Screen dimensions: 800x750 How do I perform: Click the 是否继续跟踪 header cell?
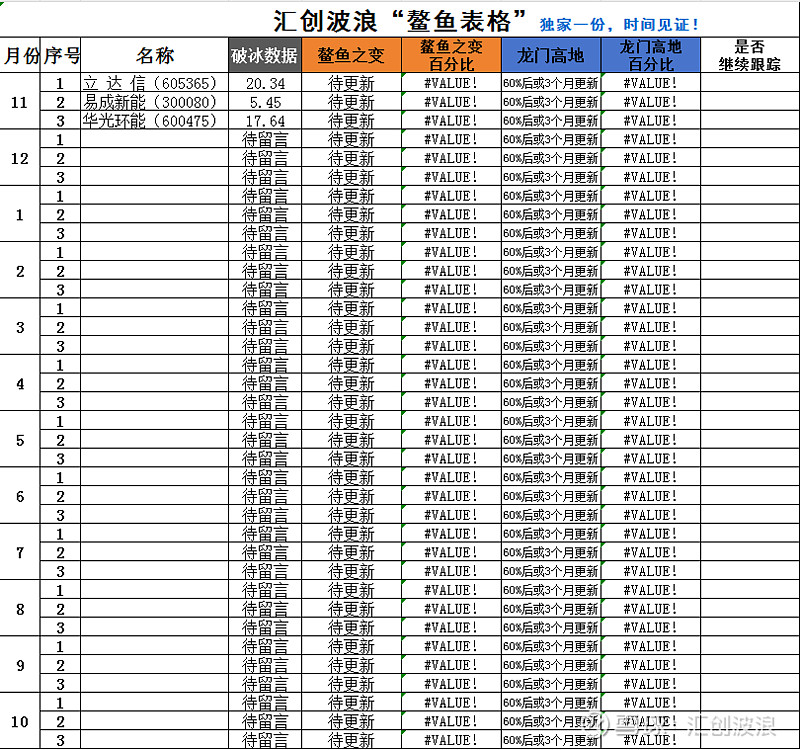point(750,55)
